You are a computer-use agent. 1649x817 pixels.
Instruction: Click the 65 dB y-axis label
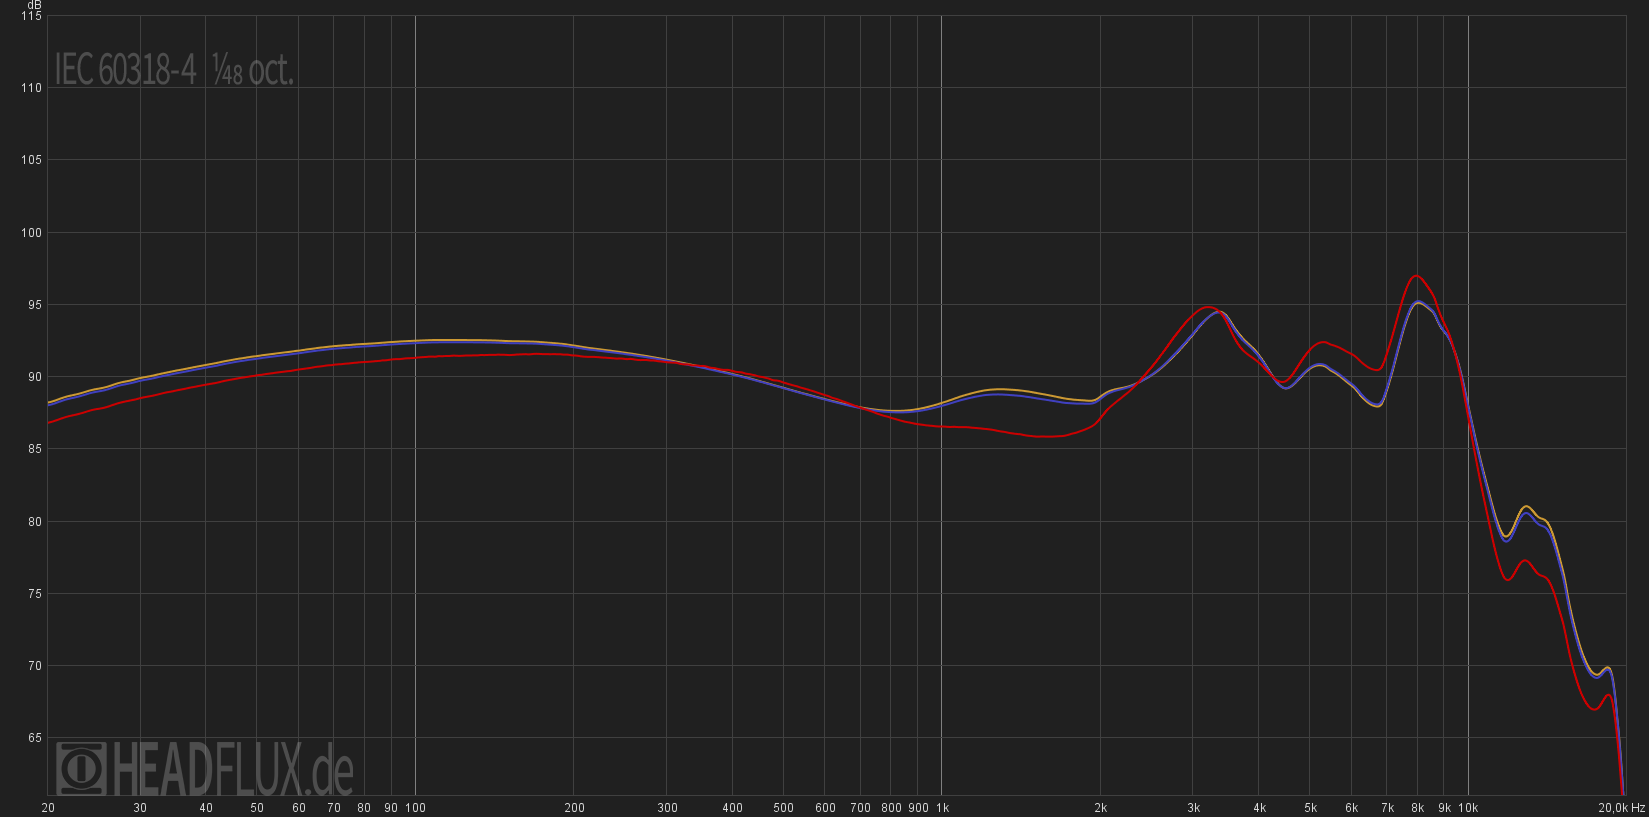pos(34,738)
